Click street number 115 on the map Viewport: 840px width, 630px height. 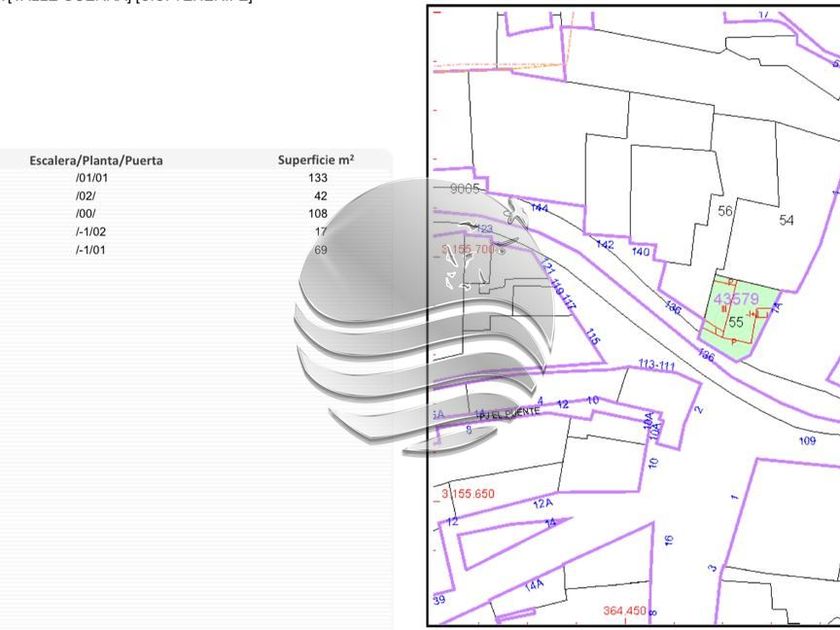(x=591, y=337)
